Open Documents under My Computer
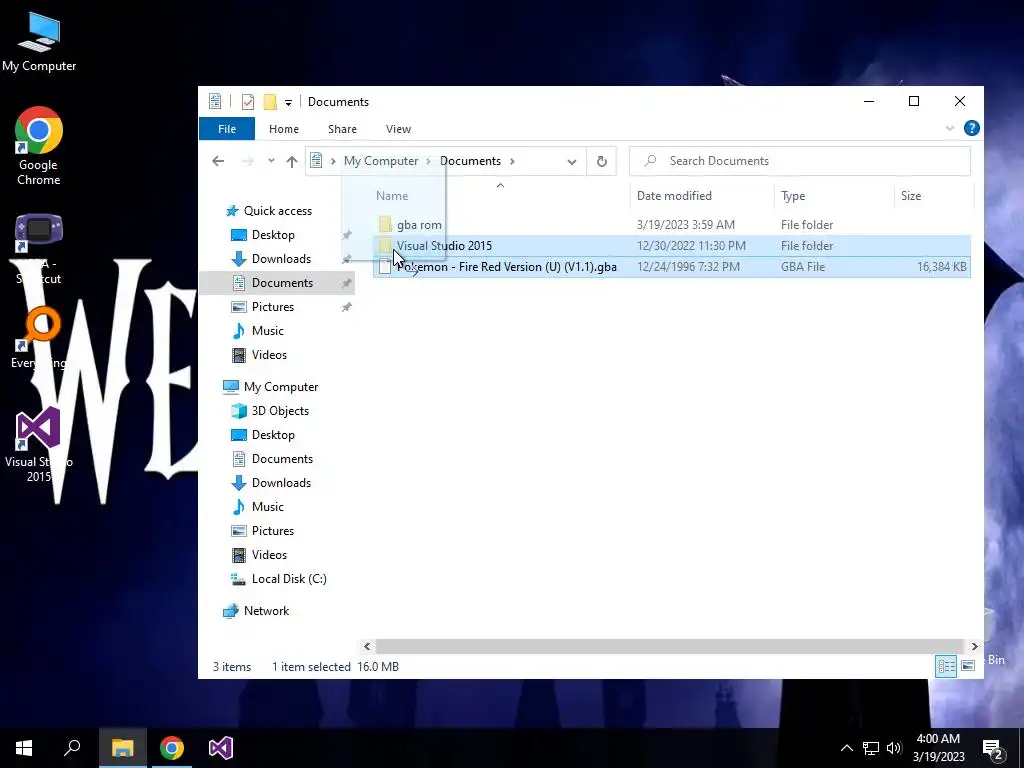1024x768 pixels. [282, 459]
